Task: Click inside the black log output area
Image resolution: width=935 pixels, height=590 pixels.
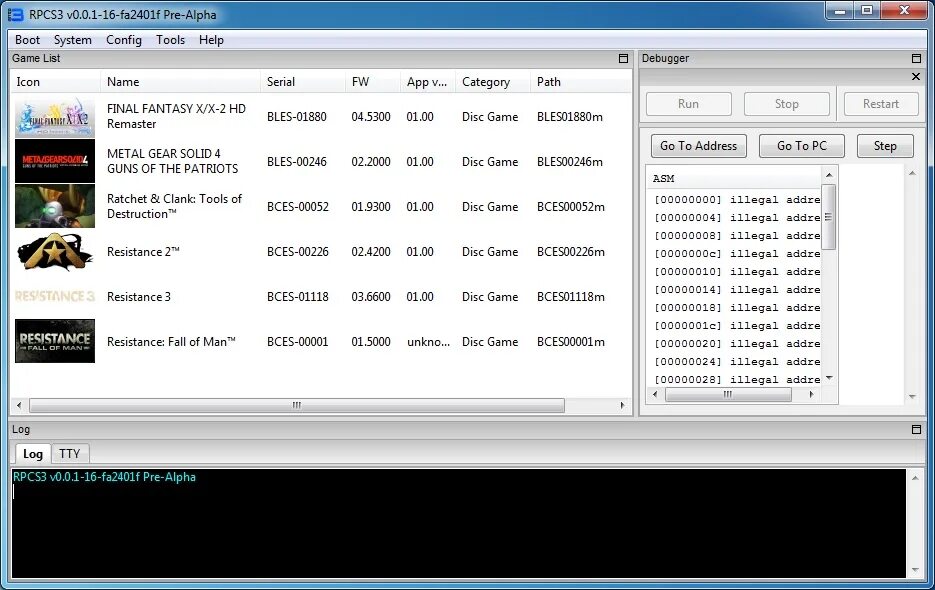Action: coord(459,524)
